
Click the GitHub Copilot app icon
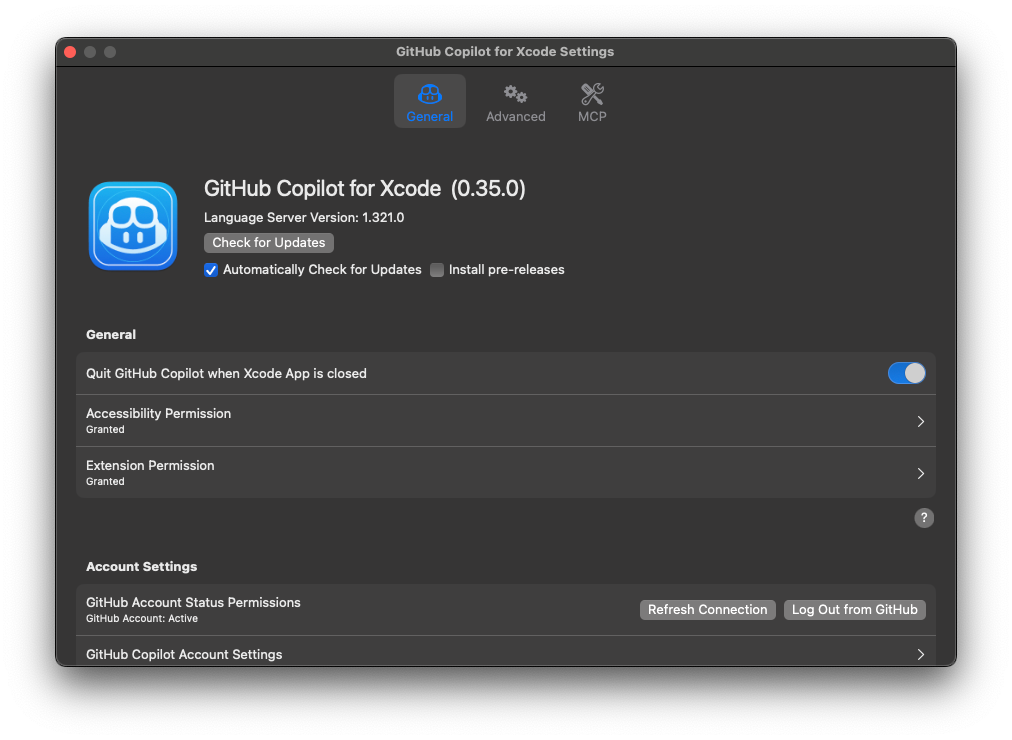132,226
